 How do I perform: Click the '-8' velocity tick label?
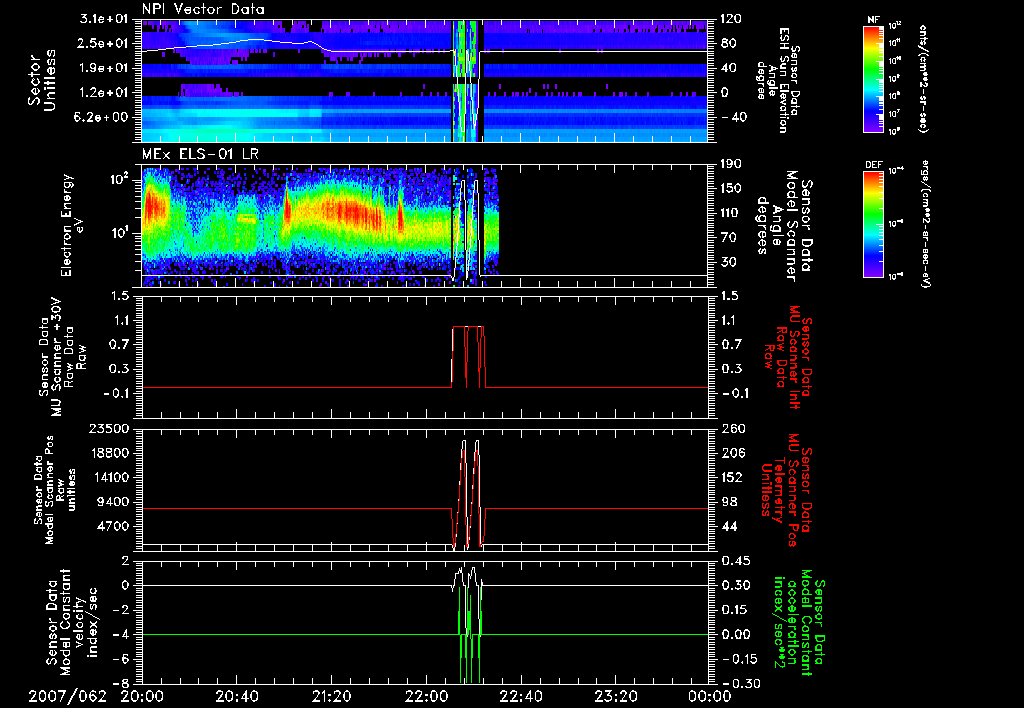123,684
